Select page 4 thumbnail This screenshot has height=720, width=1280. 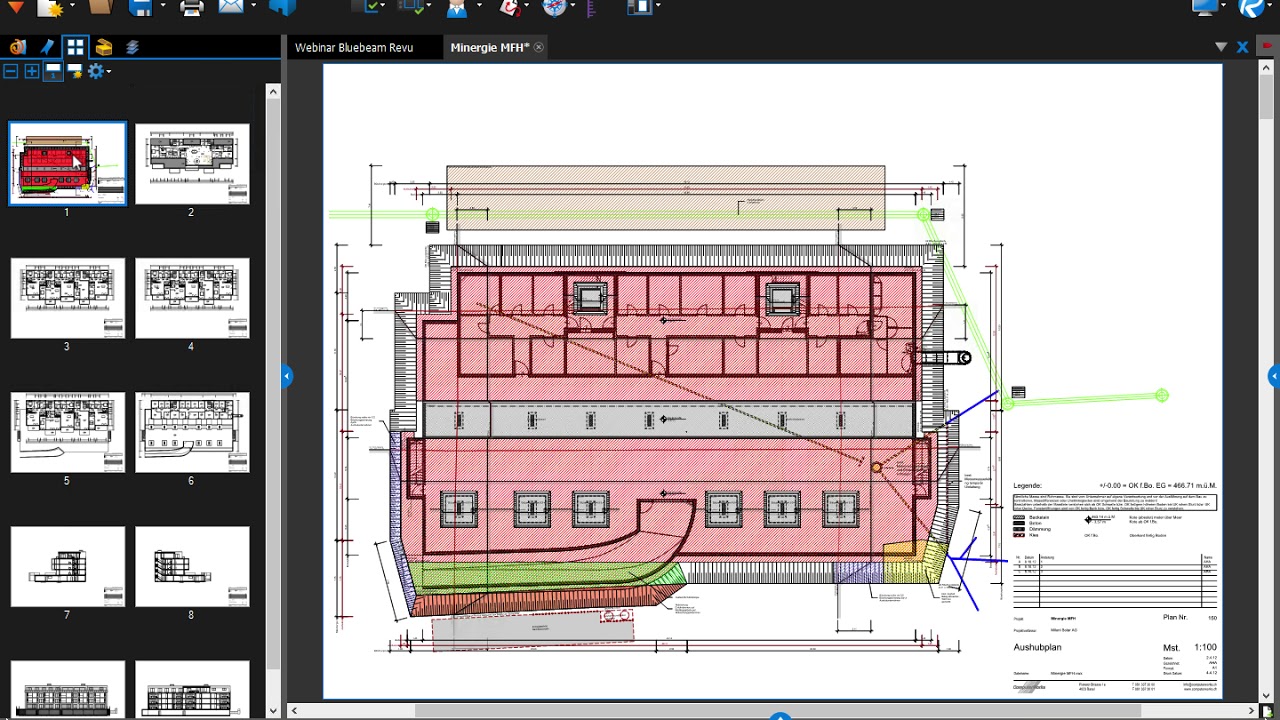pyautogui.click(x=192, y=298)
